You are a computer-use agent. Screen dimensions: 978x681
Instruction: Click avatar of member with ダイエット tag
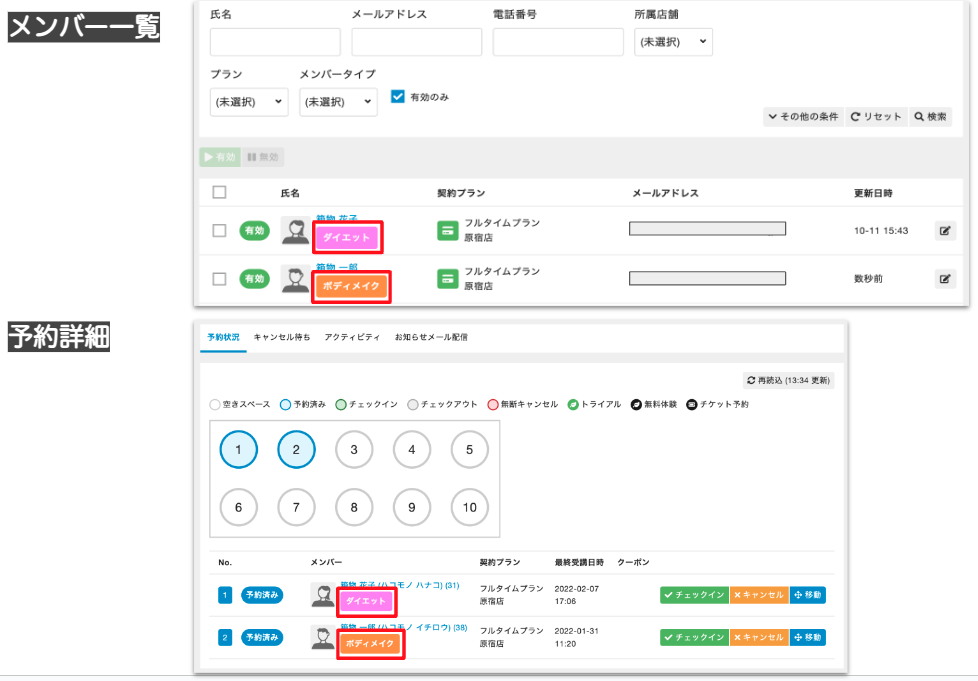tap(295, 231)
